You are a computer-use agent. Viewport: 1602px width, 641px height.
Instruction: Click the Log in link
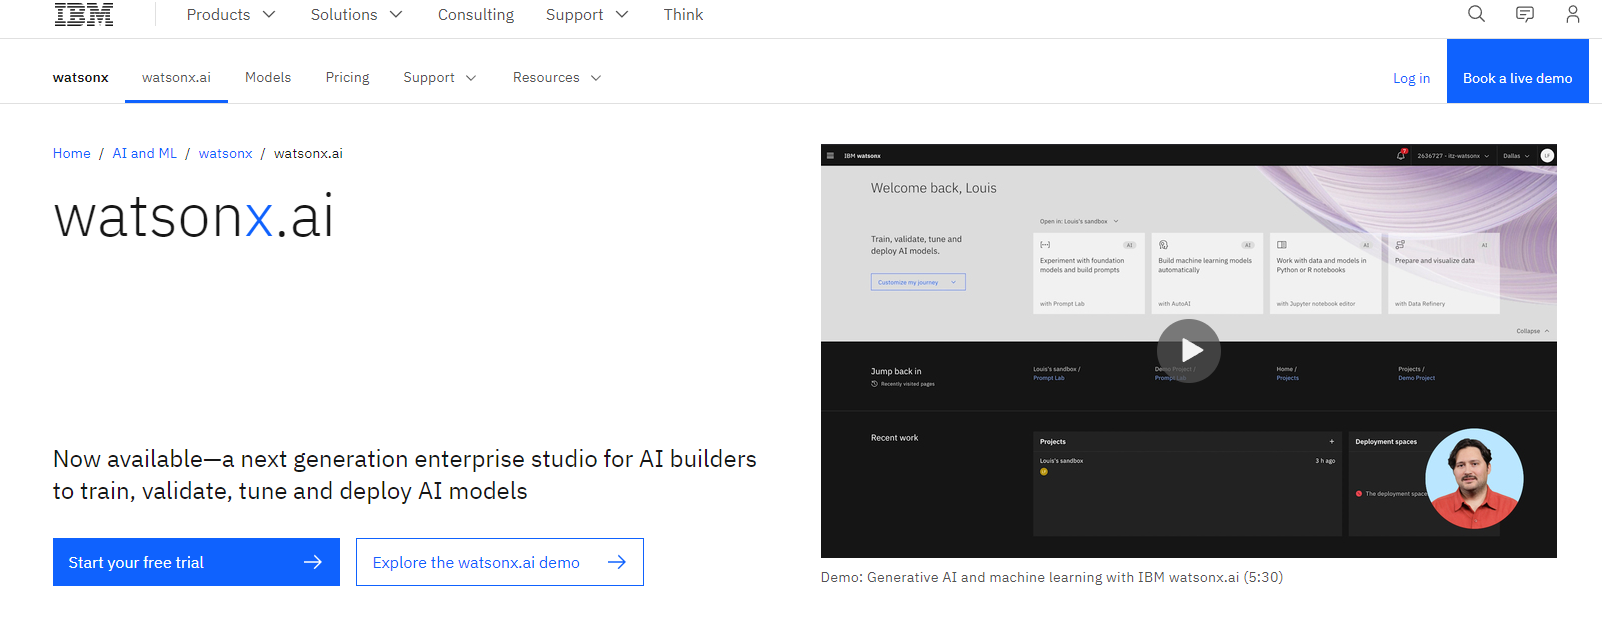tap(1411, 78)
